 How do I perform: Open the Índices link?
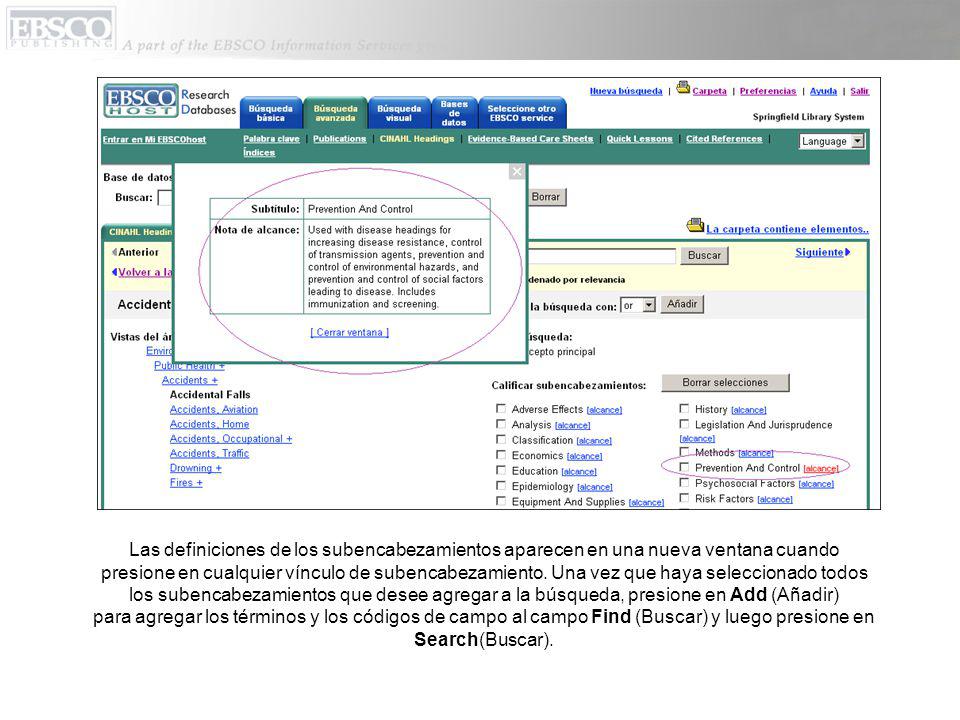click(x=259, y=152)
